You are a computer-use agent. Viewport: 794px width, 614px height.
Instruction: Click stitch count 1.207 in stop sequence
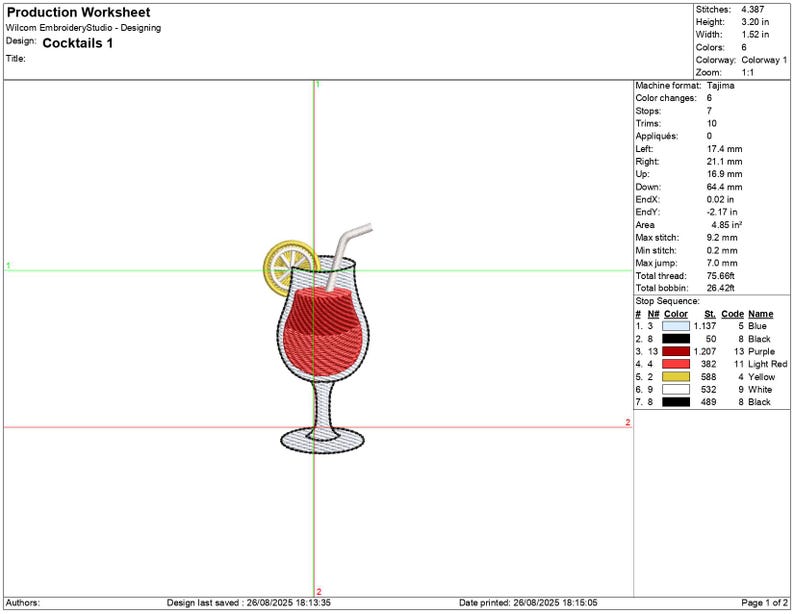[705, 351]
